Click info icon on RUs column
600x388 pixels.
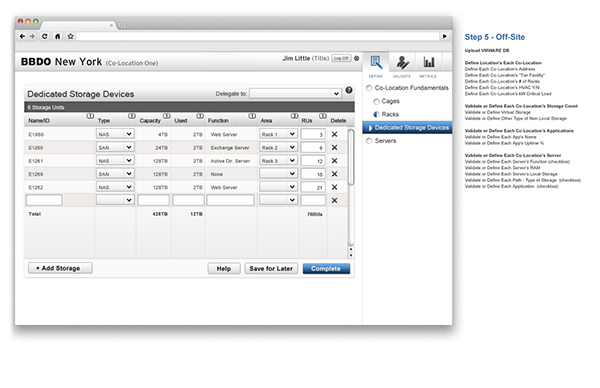pos(323,116)
